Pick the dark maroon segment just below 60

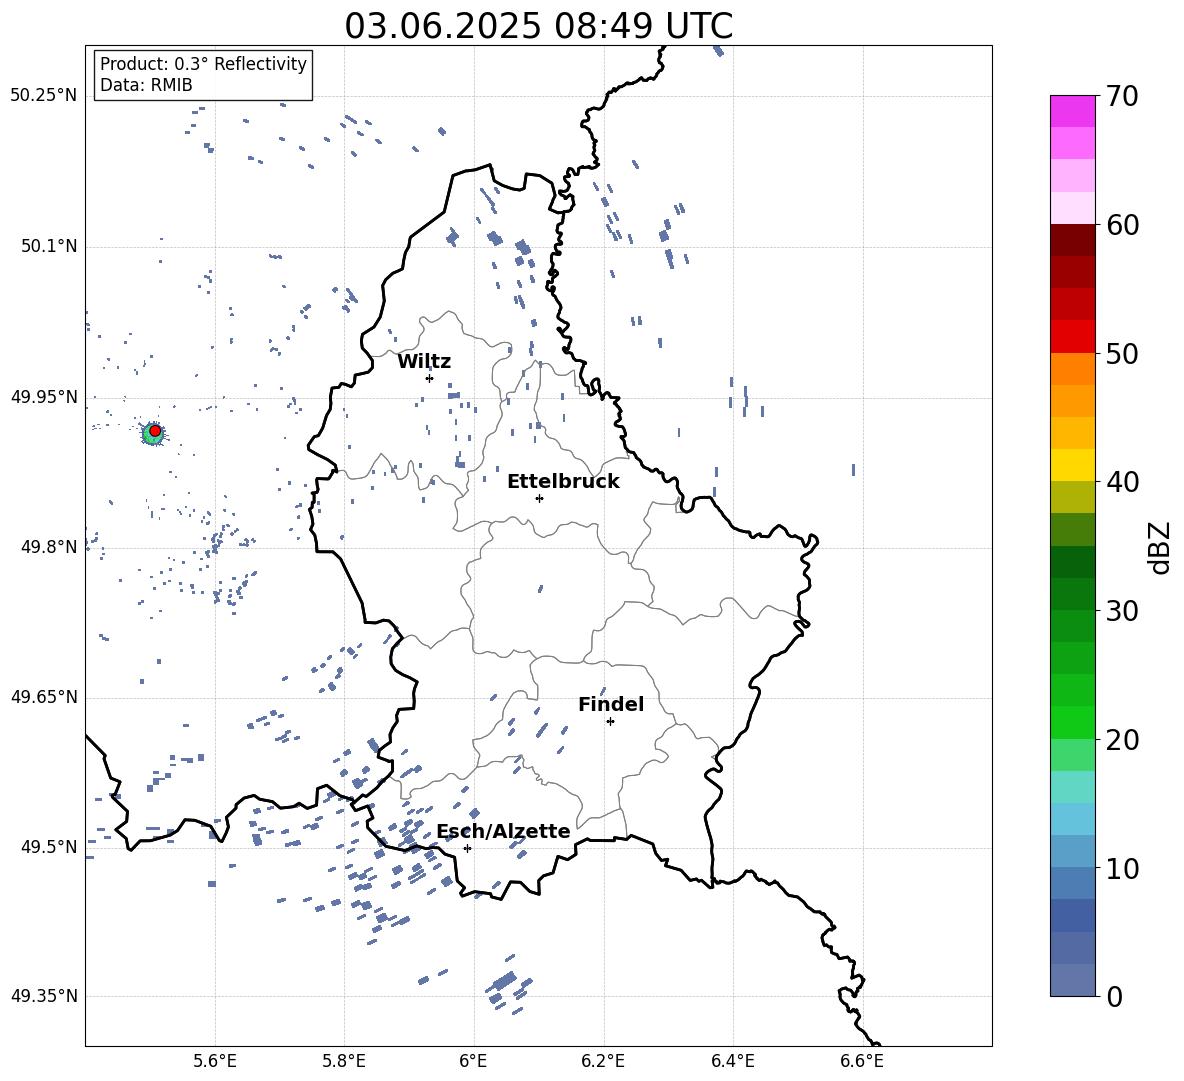click(1073, 240)
